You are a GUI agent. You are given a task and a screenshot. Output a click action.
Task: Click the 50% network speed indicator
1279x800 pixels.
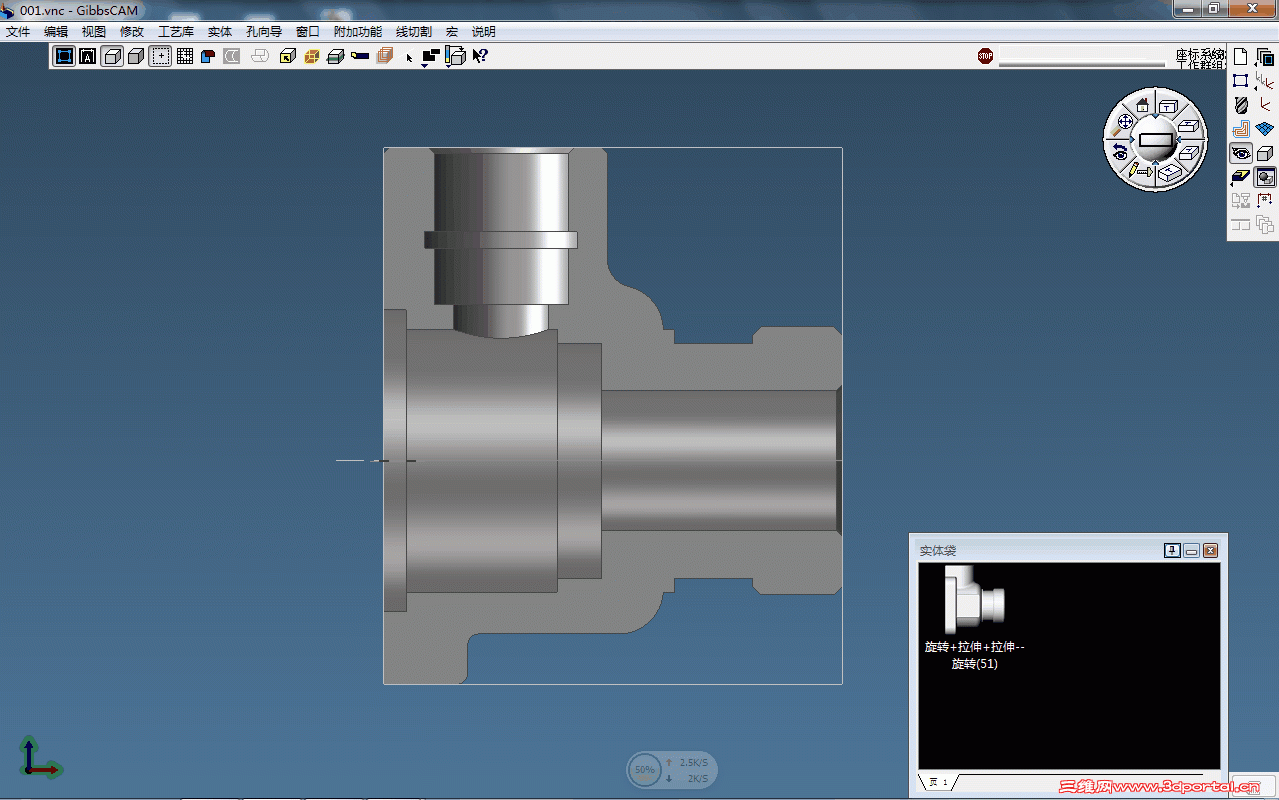pyautogui.click(x=644, y=770)
